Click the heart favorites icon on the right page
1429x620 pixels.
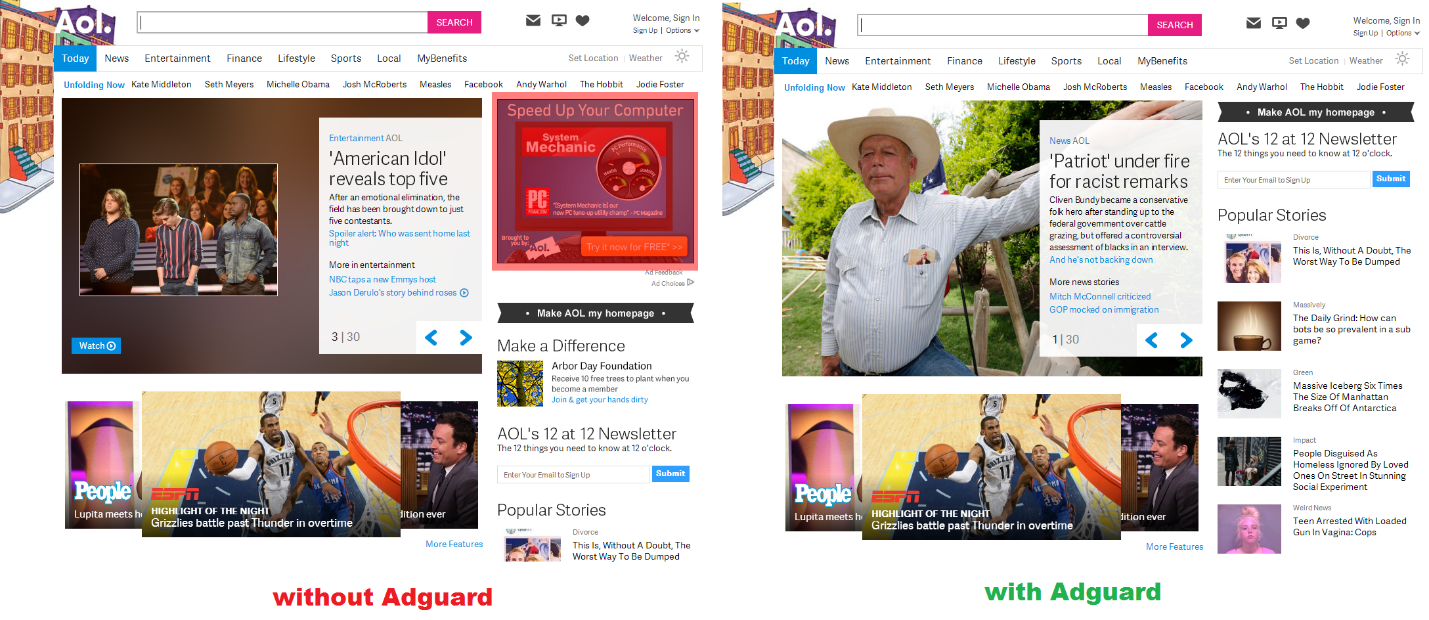click(x=1302, y=23)
